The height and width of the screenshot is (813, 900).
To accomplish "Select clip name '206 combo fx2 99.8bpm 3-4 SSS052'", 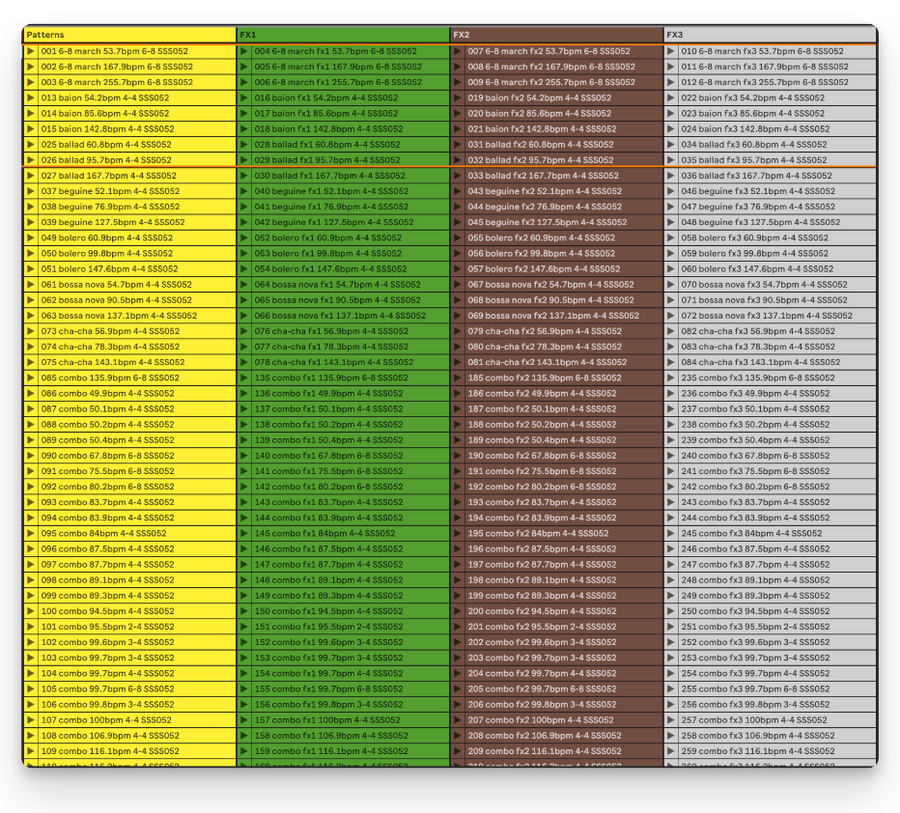I will point(542,704).
